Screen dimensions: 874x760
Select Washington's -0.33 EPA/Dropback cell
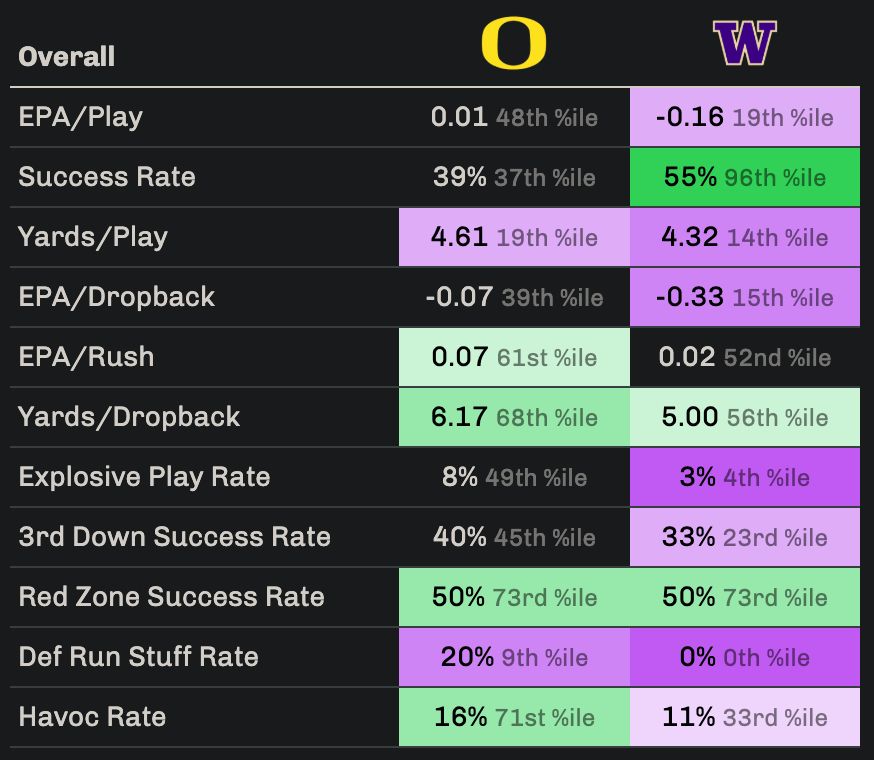click(x=745, y=297)
